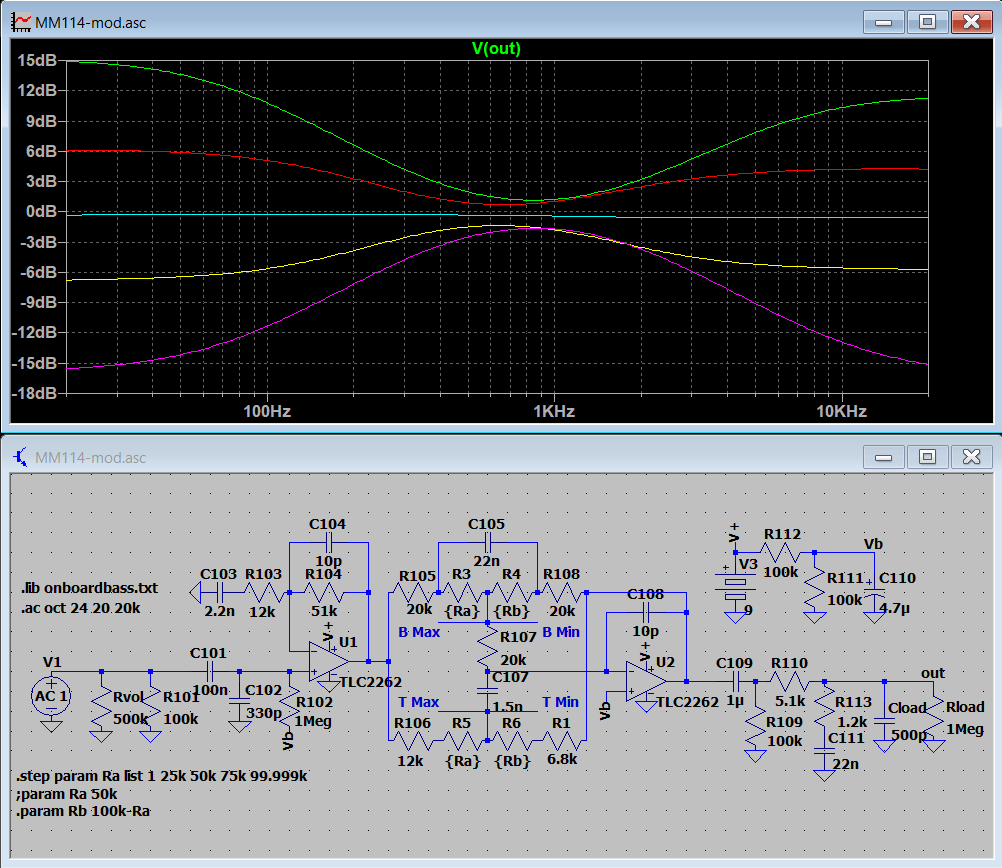
Task: Click the 'Vb' net label near R111
Action: [873, 544]
